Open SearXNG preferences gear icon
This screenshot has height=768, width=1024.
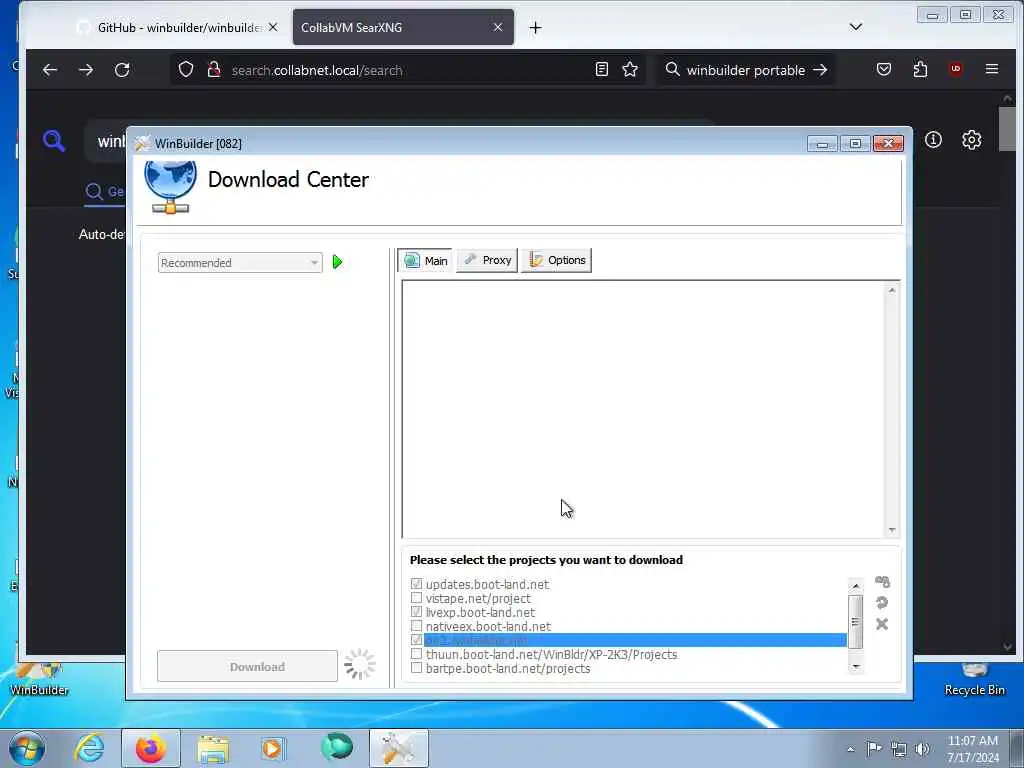pyautogui.click(x=971, y=139)
